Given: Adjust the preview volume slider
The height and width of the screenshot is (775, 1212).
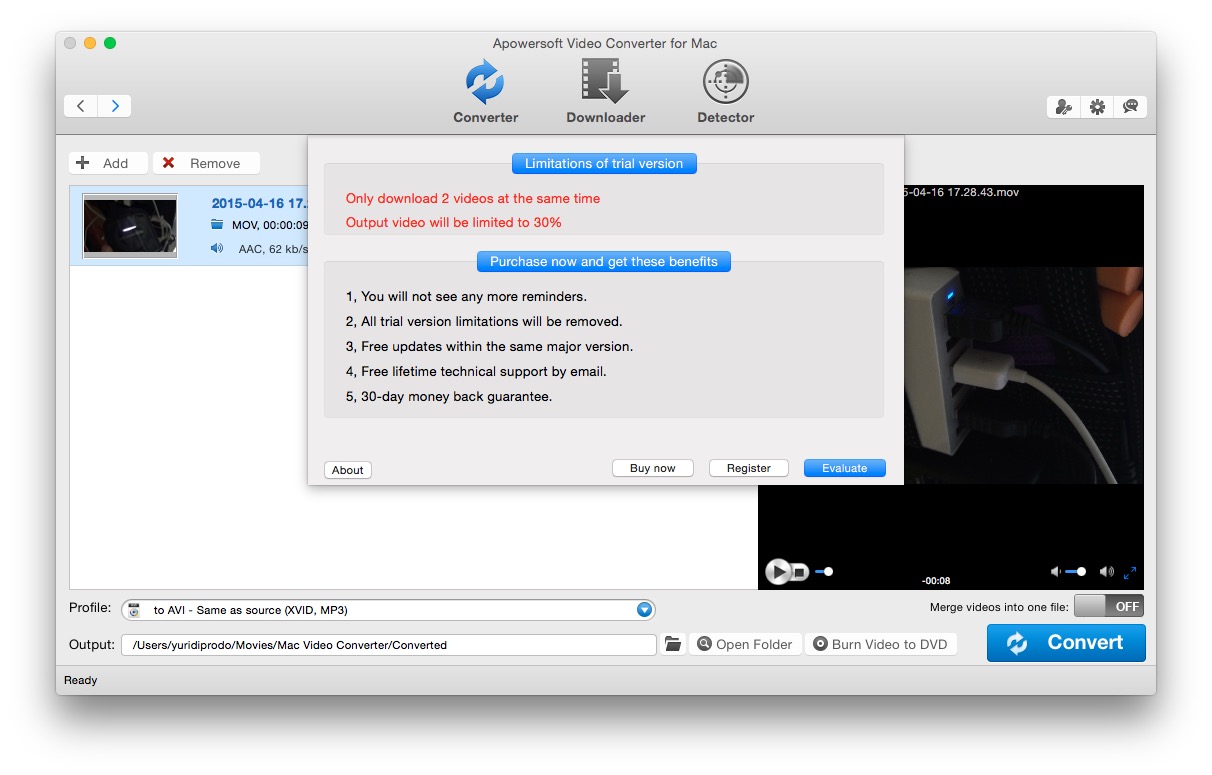Looking at the screenshot, I should (x=1076, y=572).
